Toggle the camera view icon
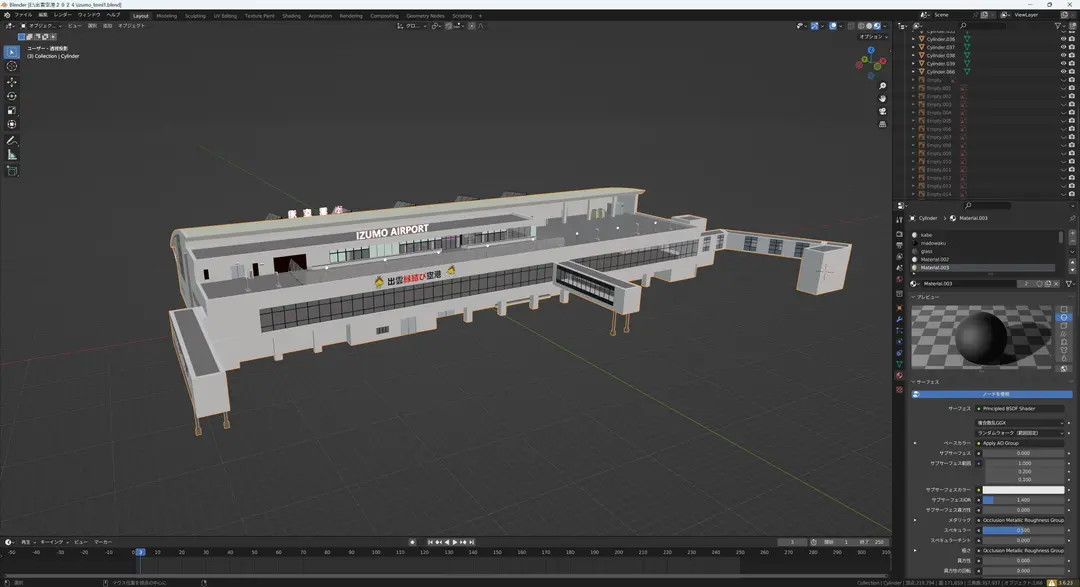This screenshot has width=1080, height=587. 882,111
